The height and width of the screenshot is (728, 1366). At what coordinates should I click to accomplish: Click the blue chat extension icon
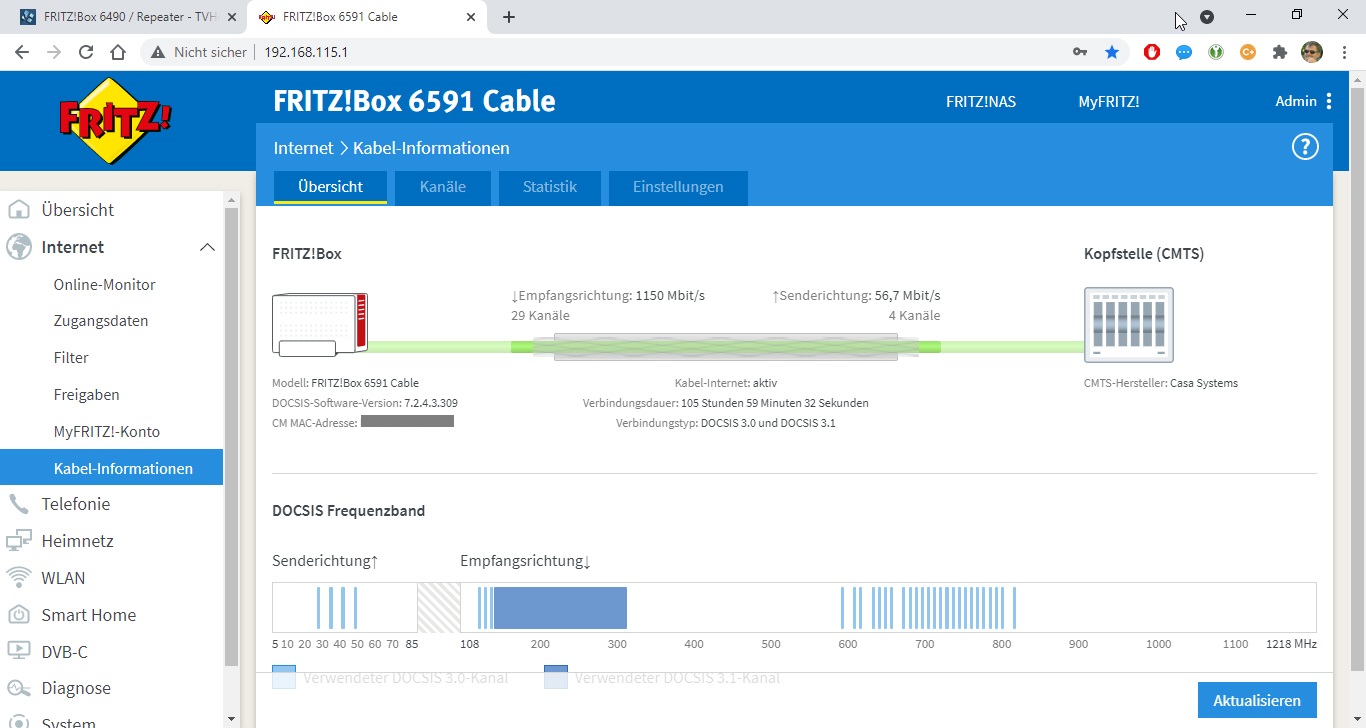coord(1184,52)
